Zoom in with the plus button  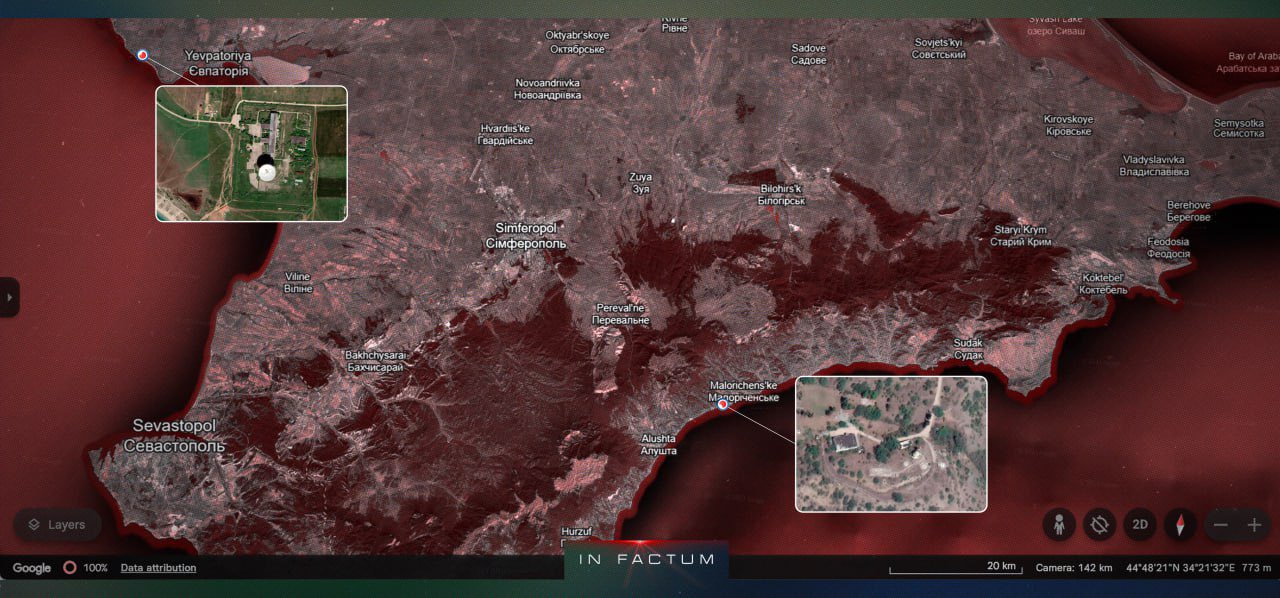(1254, 524)
